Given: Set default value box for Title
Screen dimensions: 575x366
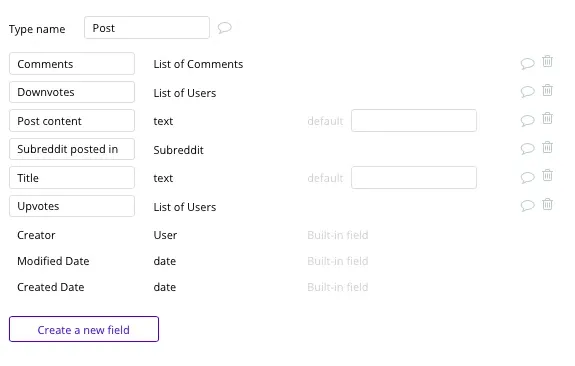Looking at the screenshot, I should 414,177.
